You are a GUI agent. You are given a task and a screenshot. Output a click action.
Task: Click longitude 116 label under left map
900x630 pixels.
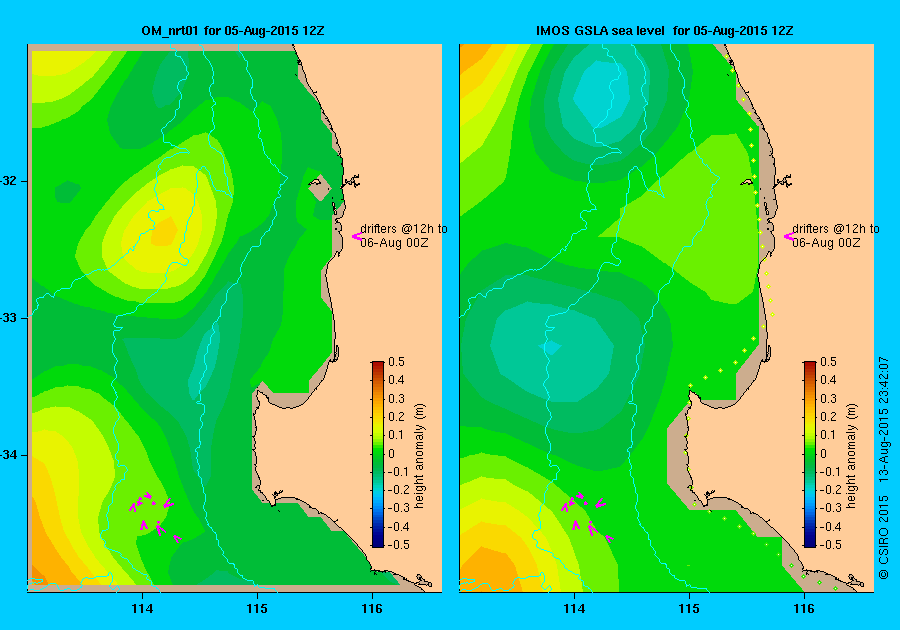[372, 609]
